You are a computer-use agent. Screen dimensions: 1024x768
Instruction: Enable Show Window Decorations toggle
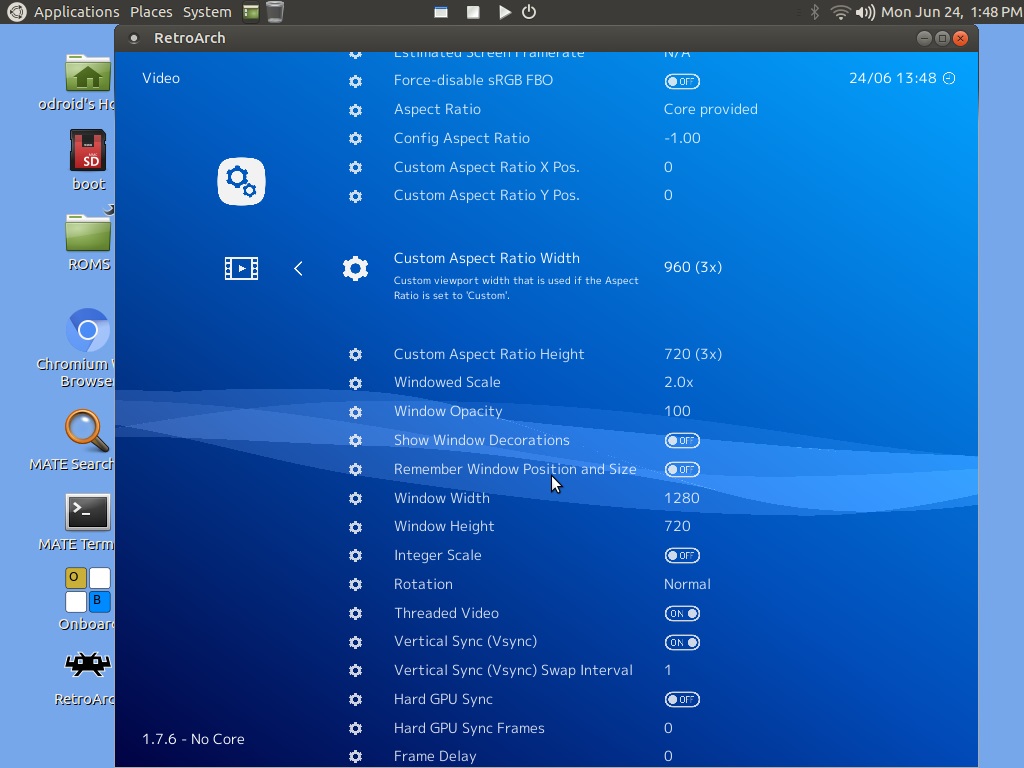click(682, 441)
